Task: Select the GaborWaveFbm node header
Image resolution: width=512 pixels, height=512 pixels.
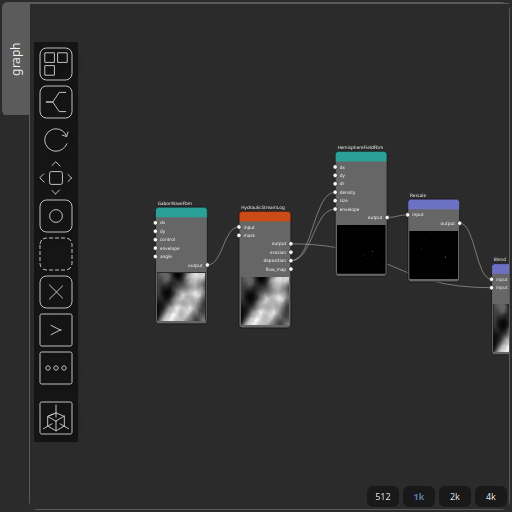Action: click(x=181, y=213)
